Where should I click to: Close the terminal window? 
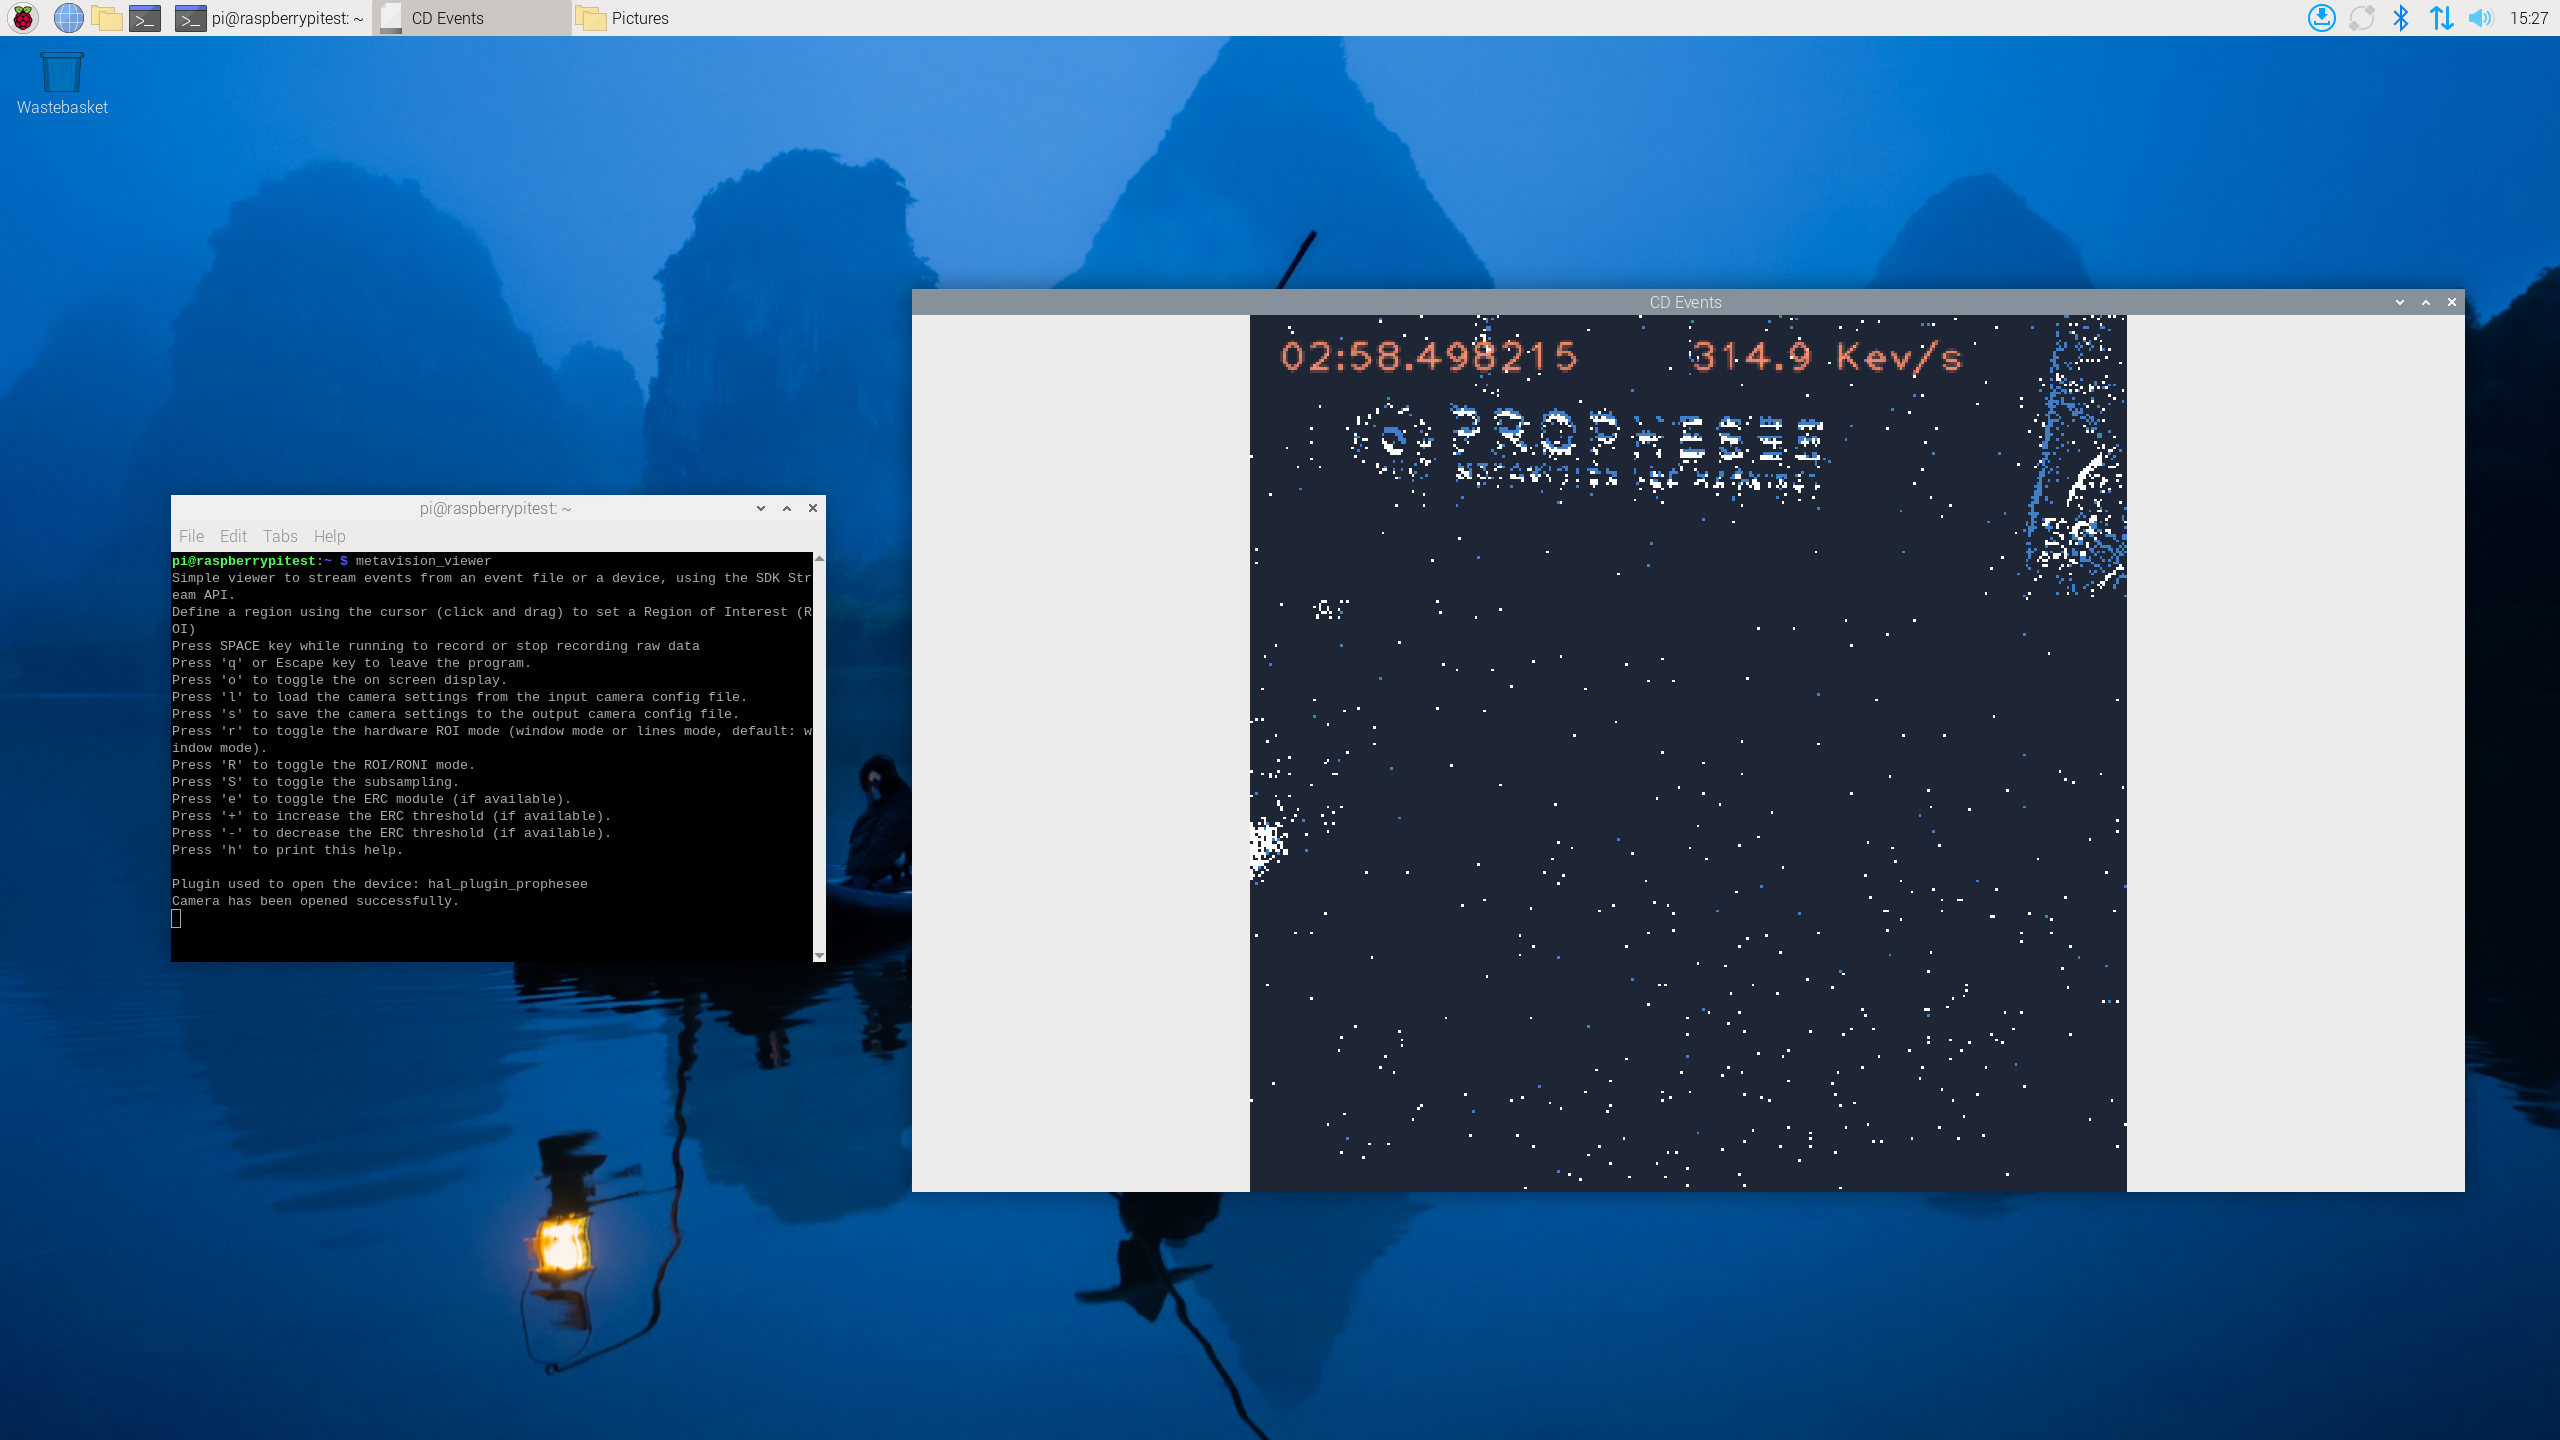[813, 508]
